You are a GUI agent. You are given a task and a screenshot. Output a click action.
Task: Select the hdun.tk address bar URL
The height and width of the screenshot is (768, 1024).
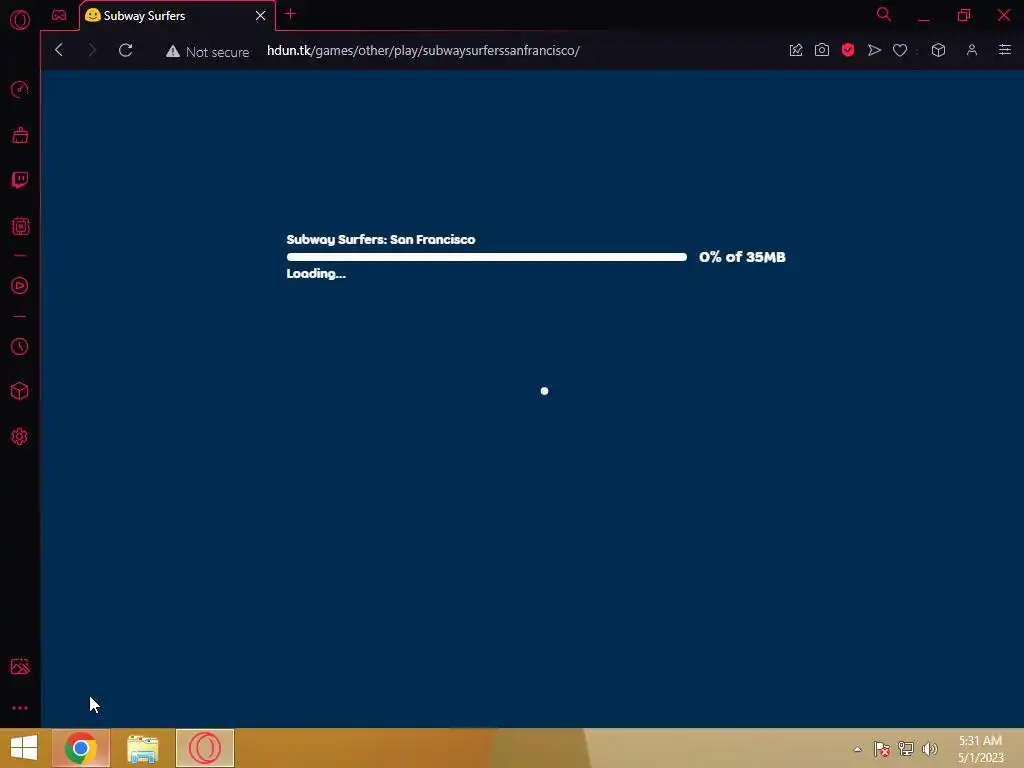423,50
